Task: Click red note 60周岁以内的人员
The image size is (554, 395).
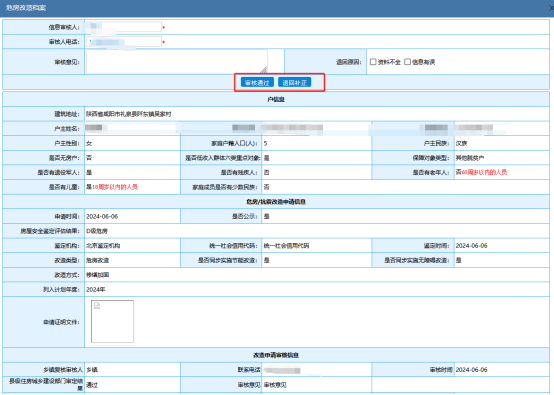Action: pos(484,172)
